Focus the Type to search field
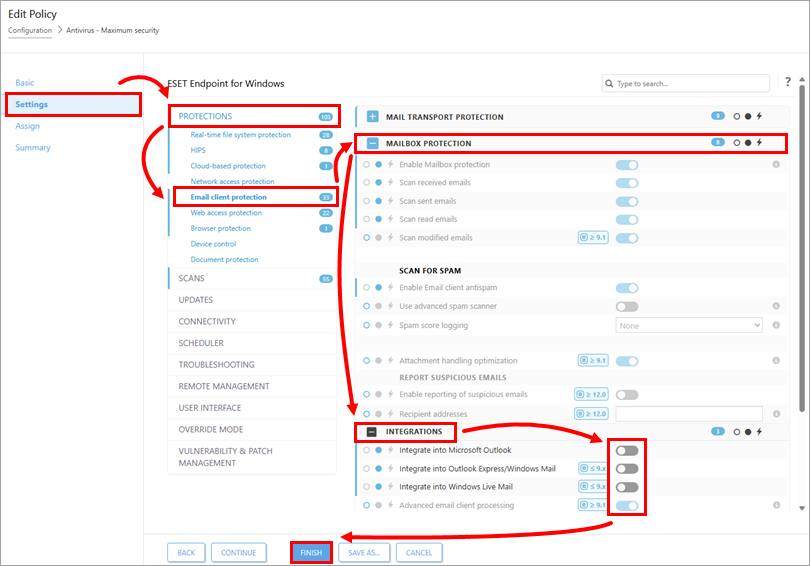This screenshot has width=810, height=566. point(686,83)
